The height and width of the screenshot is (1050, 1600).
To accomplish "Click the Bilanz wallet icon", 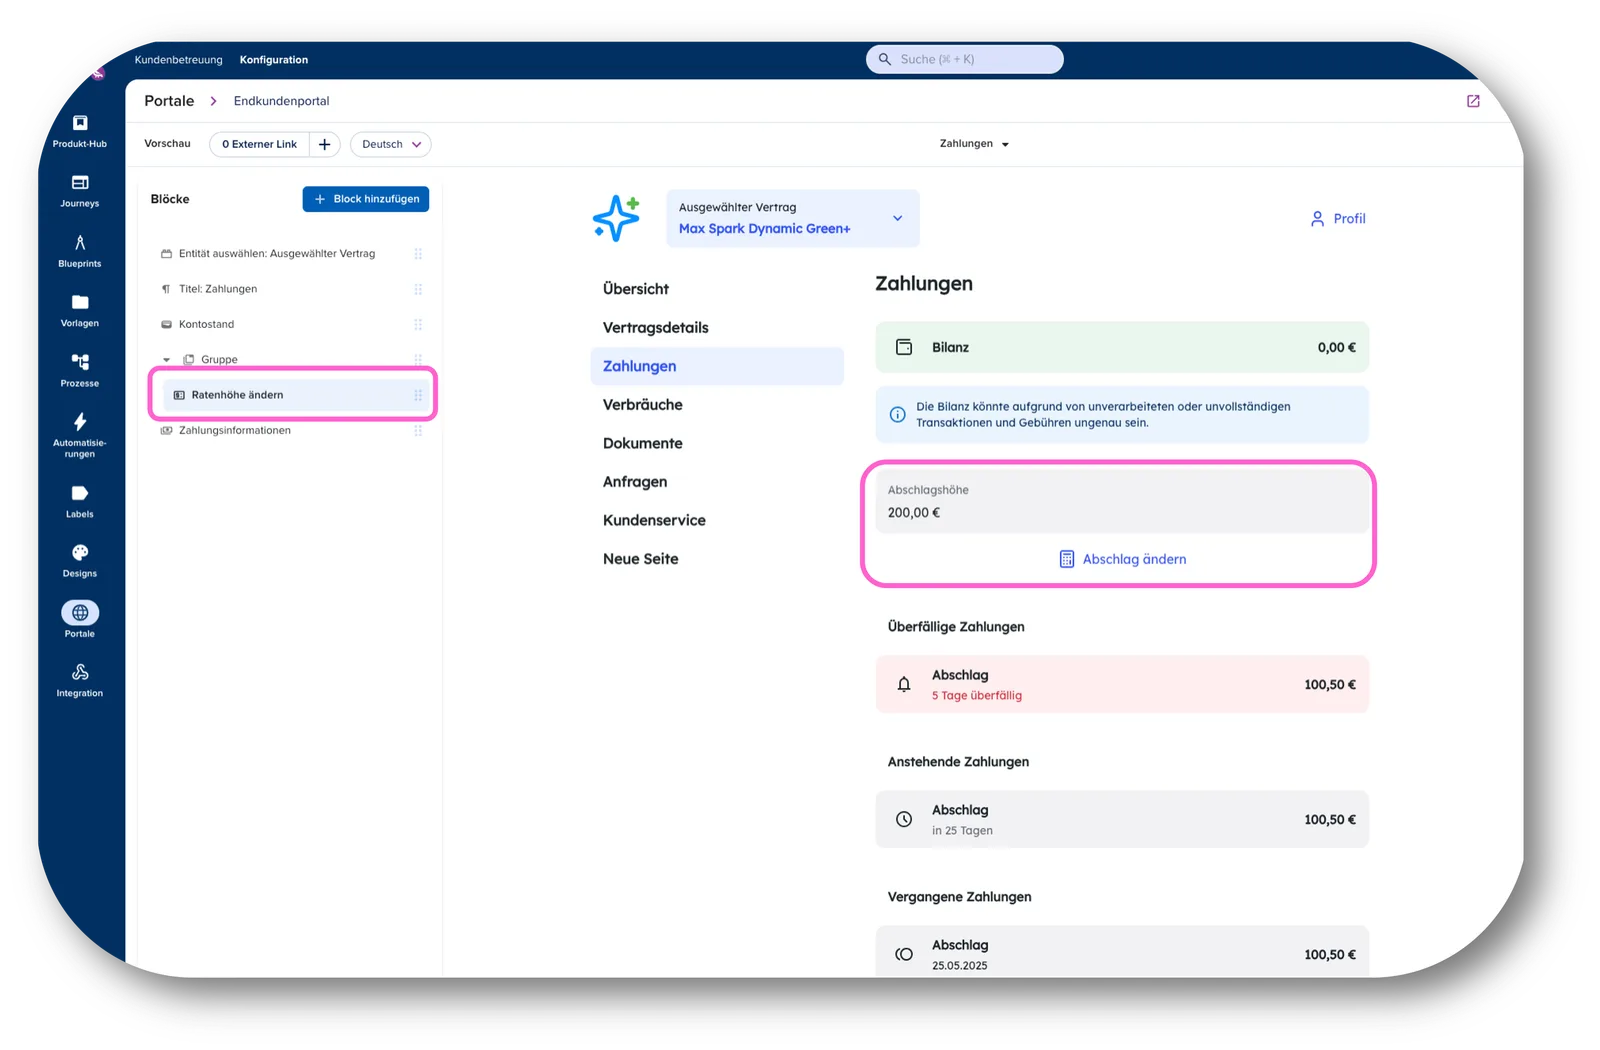I will 904,347.
